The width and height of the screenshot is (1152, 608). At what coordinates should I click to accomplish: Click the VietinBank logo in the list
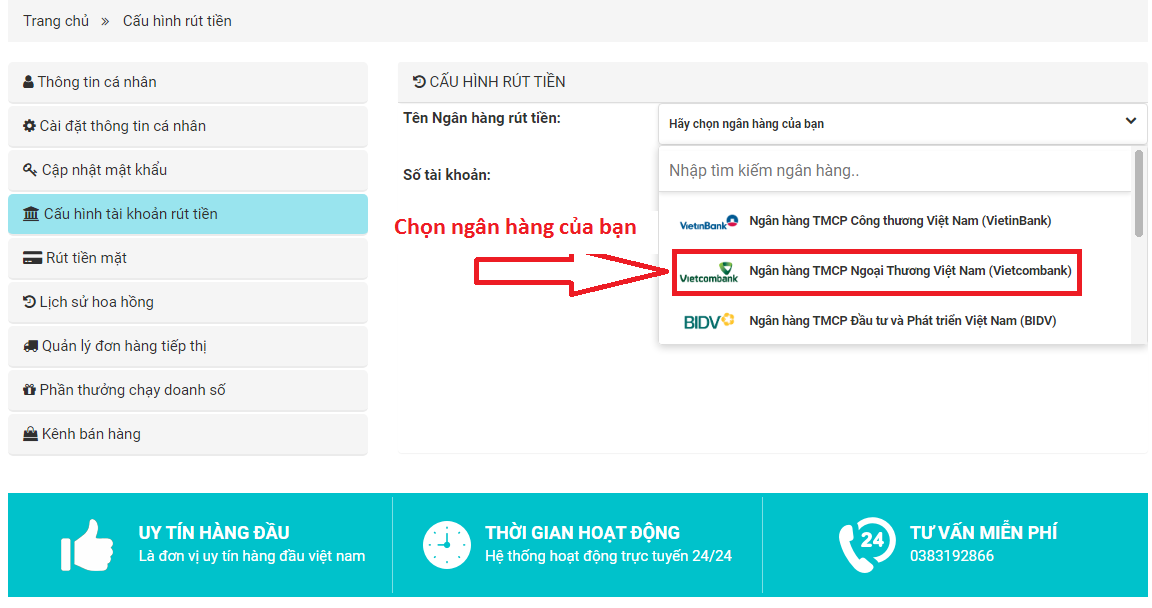708,222
